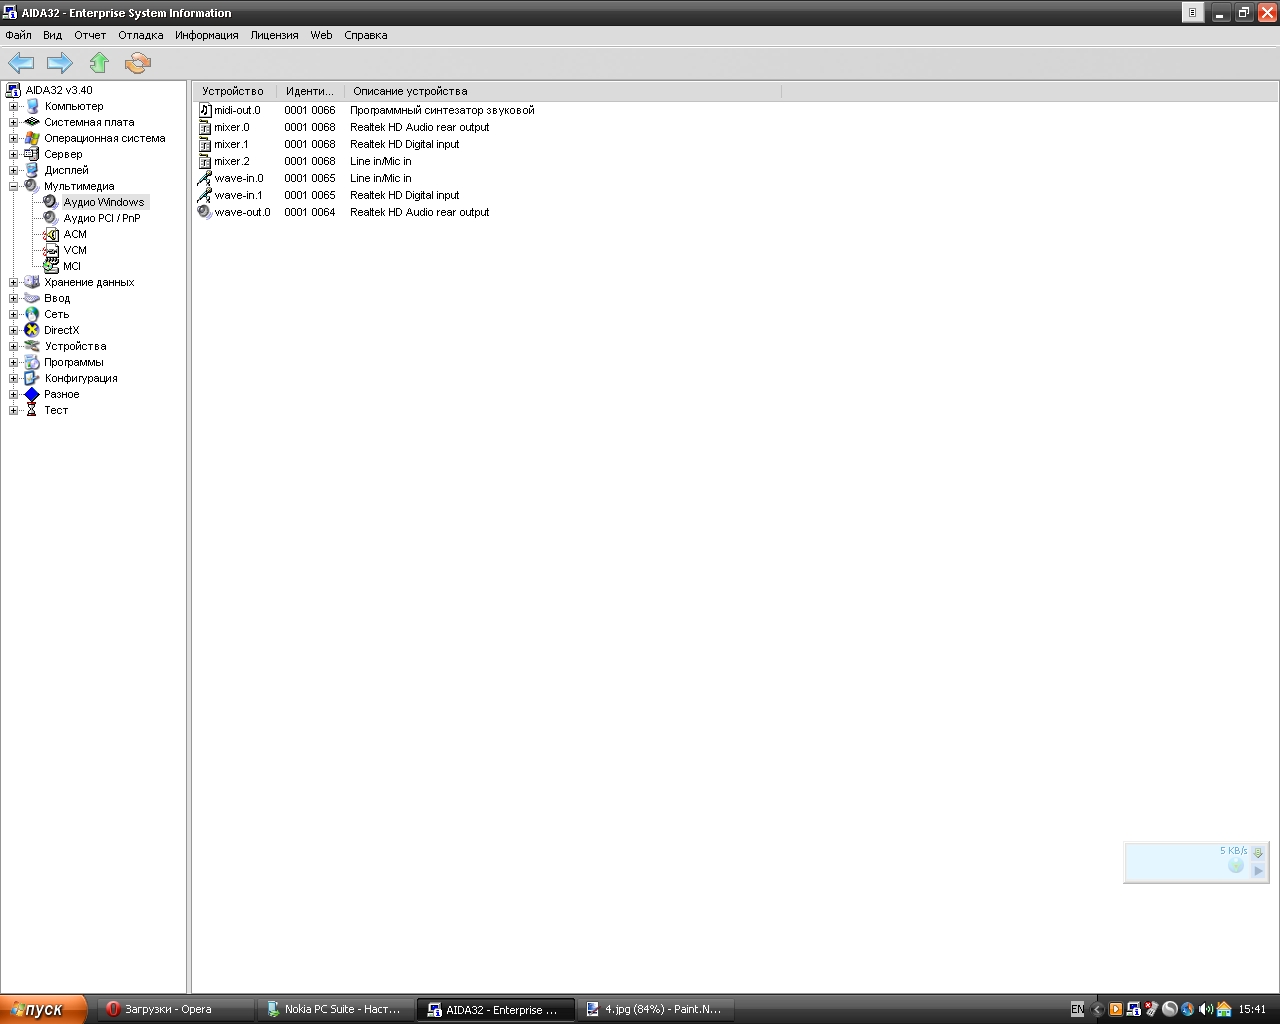The image size is (1280, 1024).
Task: Click the Системная плата tree icon
Action: tap(32, 122)
